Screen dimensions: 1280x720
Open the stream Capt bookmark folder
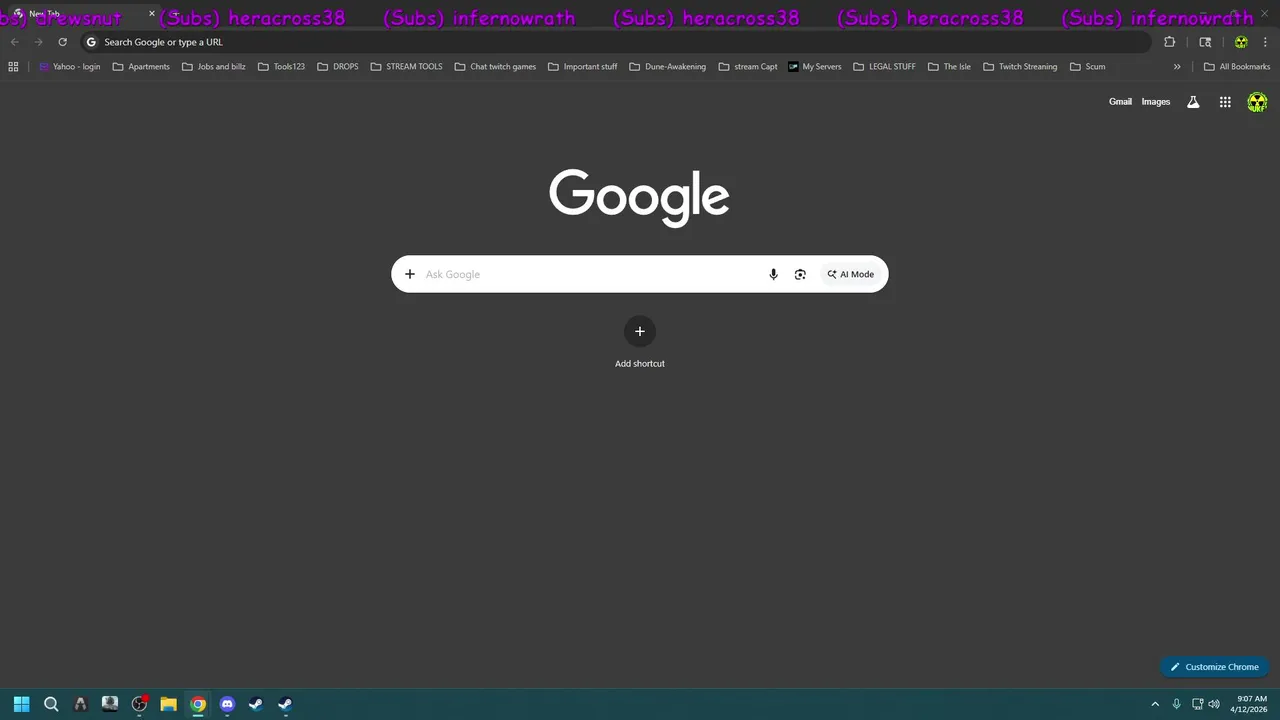tap(748, 67)
